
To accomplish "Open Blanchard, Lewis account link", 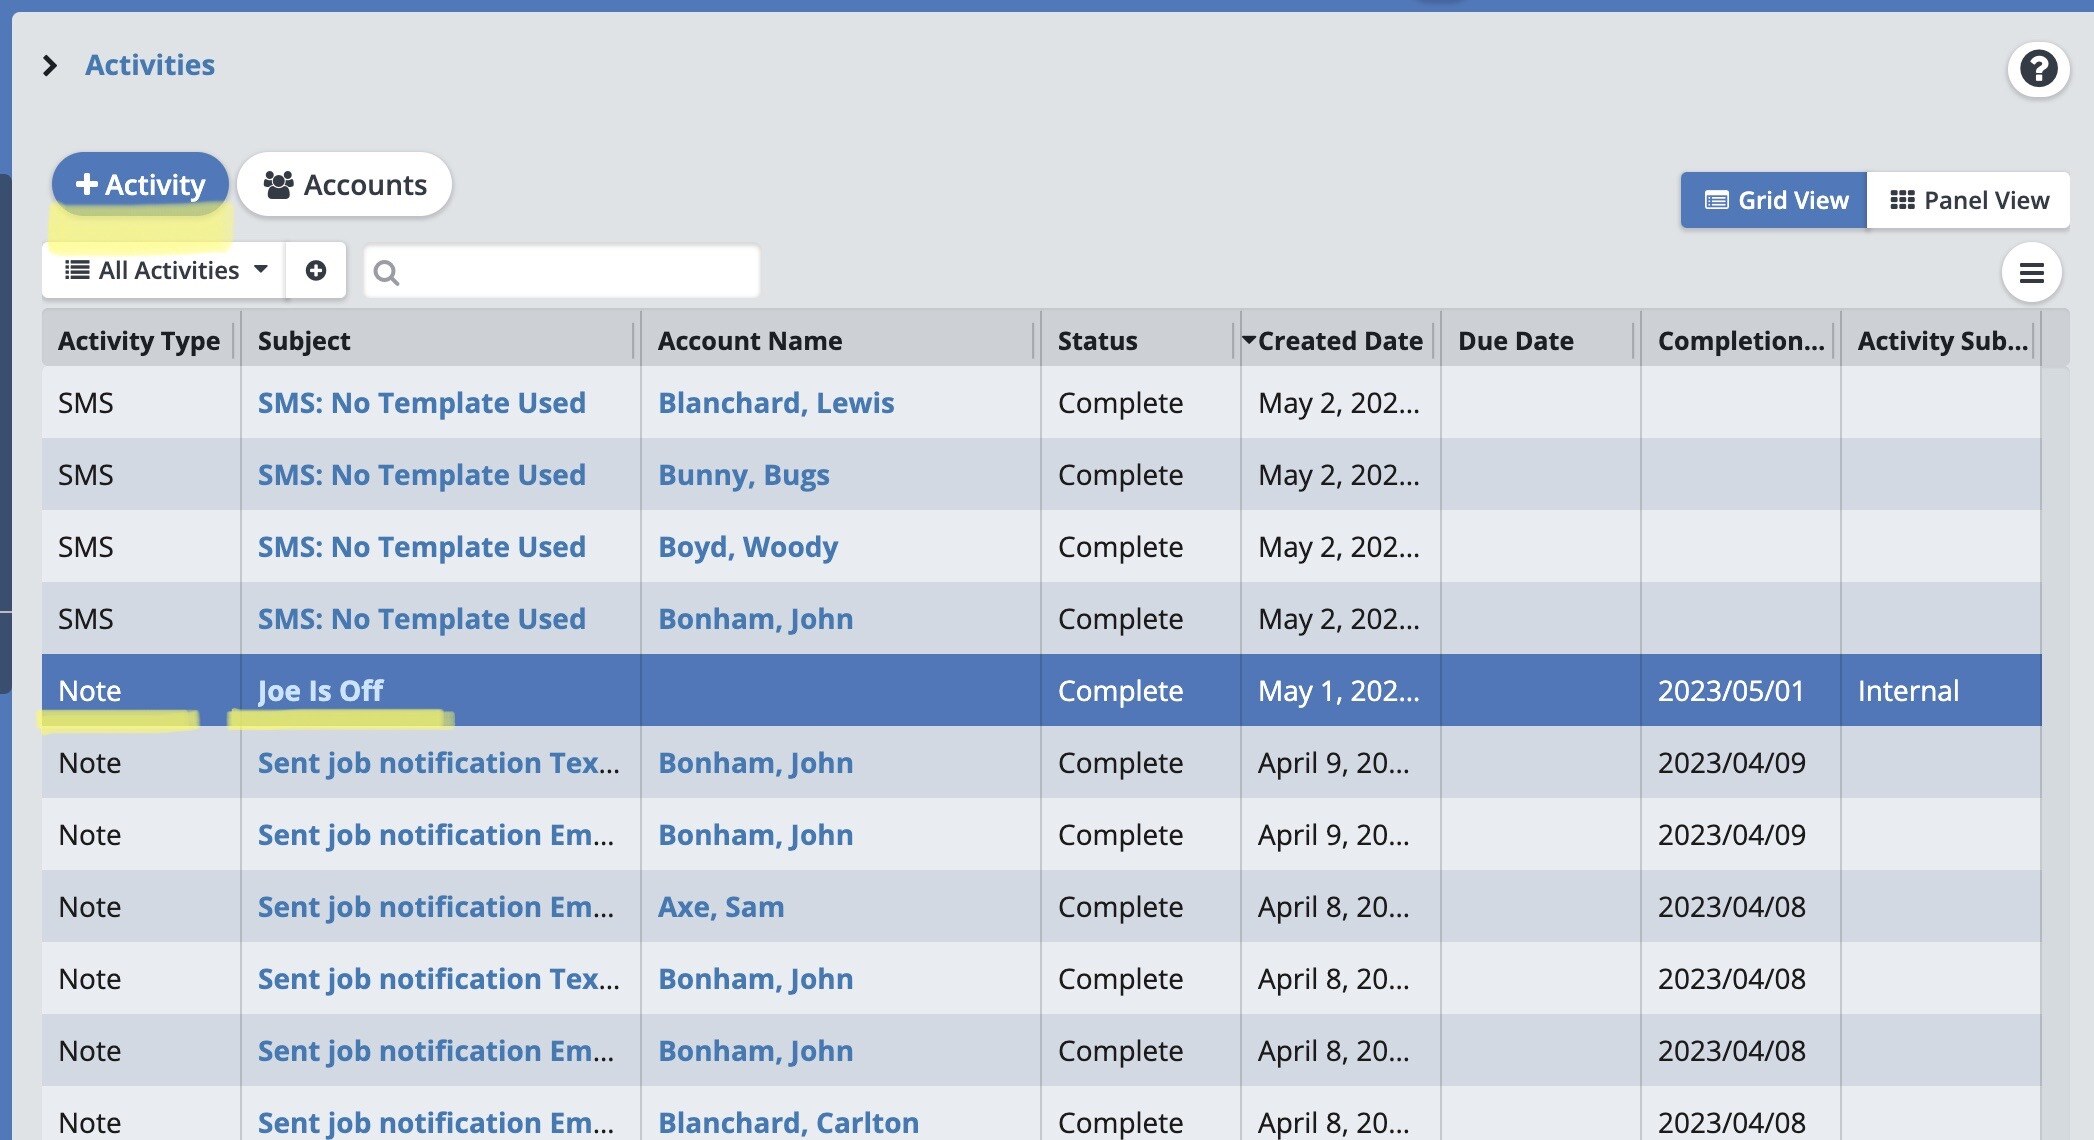I will point(775,403).
